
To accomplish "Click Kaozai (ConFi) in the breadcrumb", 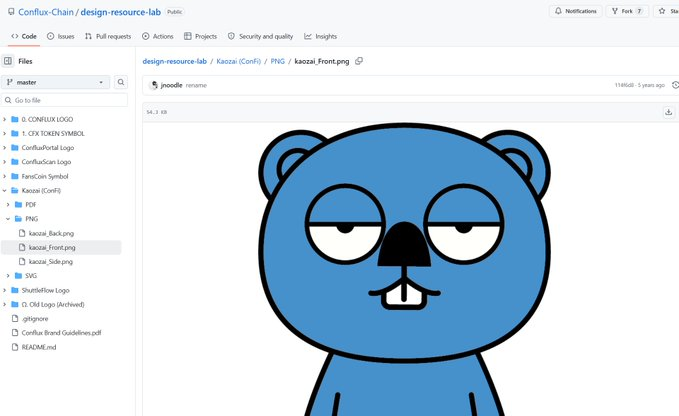I will [239, 61].
